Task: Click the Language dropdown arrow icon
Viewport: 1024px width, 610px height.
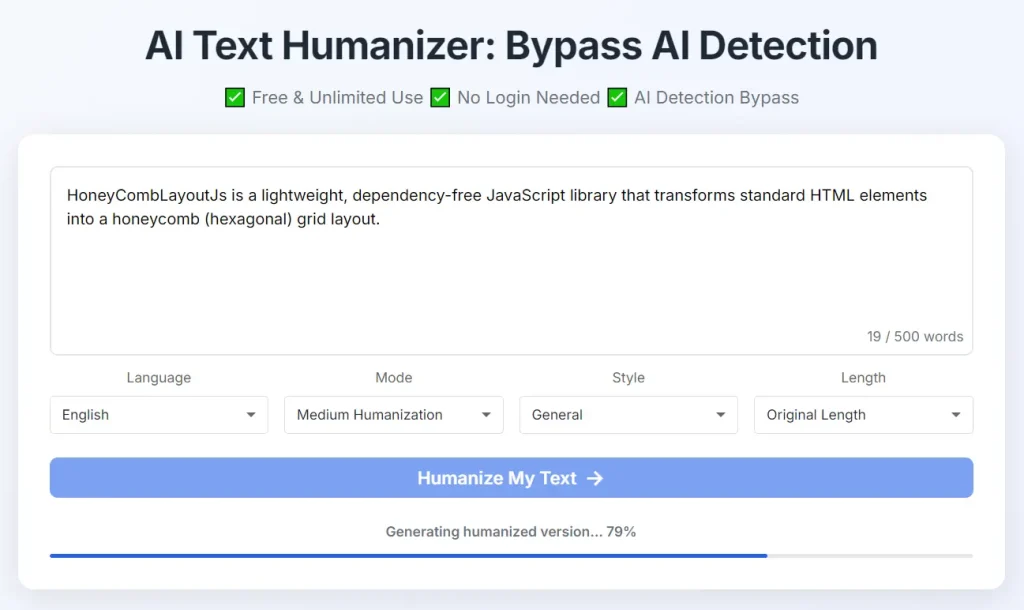Action: pos(251,414)
